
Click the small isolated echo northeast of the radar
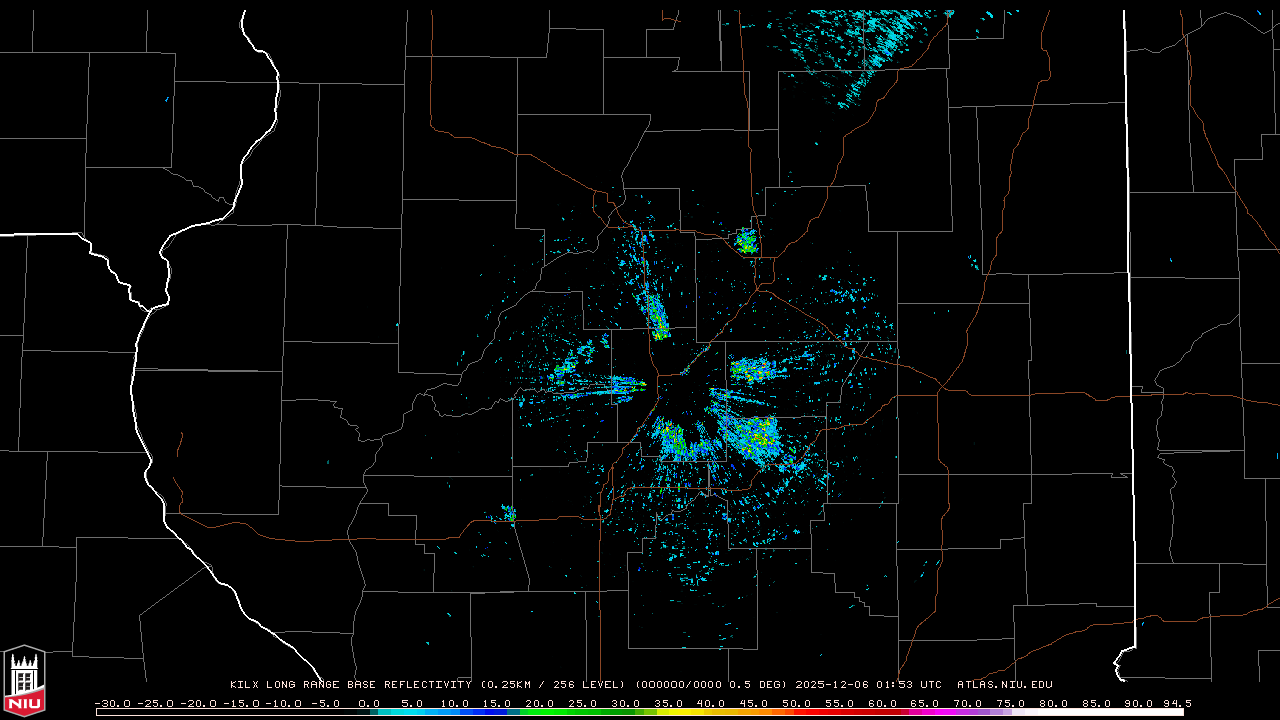coord(746,240)
